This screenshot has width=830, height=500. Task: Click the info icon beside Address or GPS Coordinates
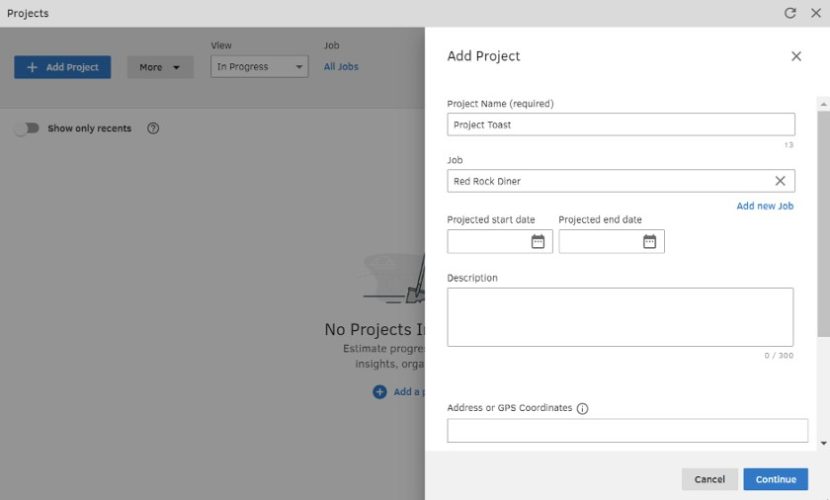pos(582,408)
